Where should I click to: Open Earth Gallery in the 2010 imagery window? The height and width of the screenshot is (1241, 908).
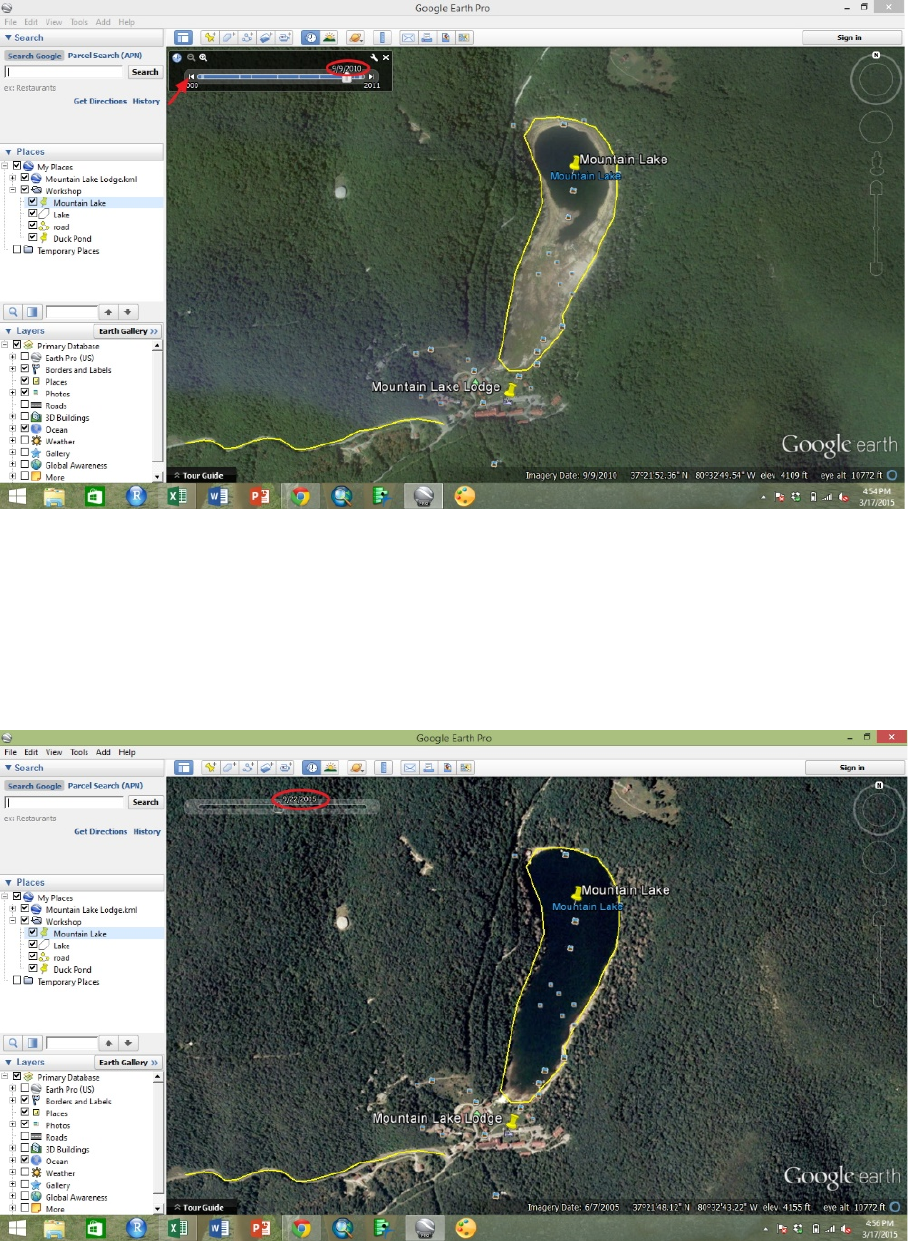point(127,331)
